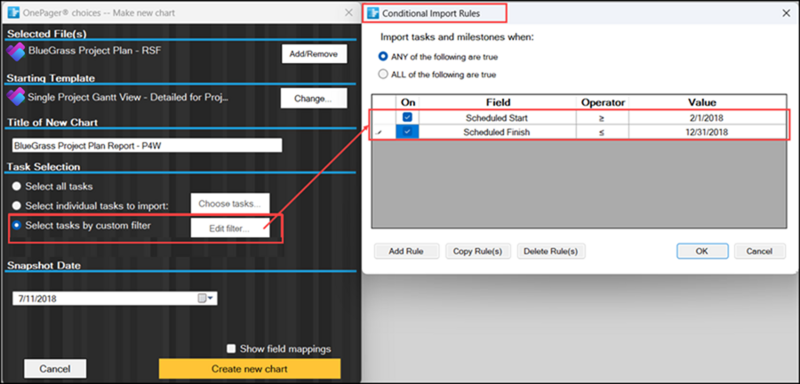Select the 'Select all tasks' option
This screenshot has width=800, height=384.
coord(17,187)
